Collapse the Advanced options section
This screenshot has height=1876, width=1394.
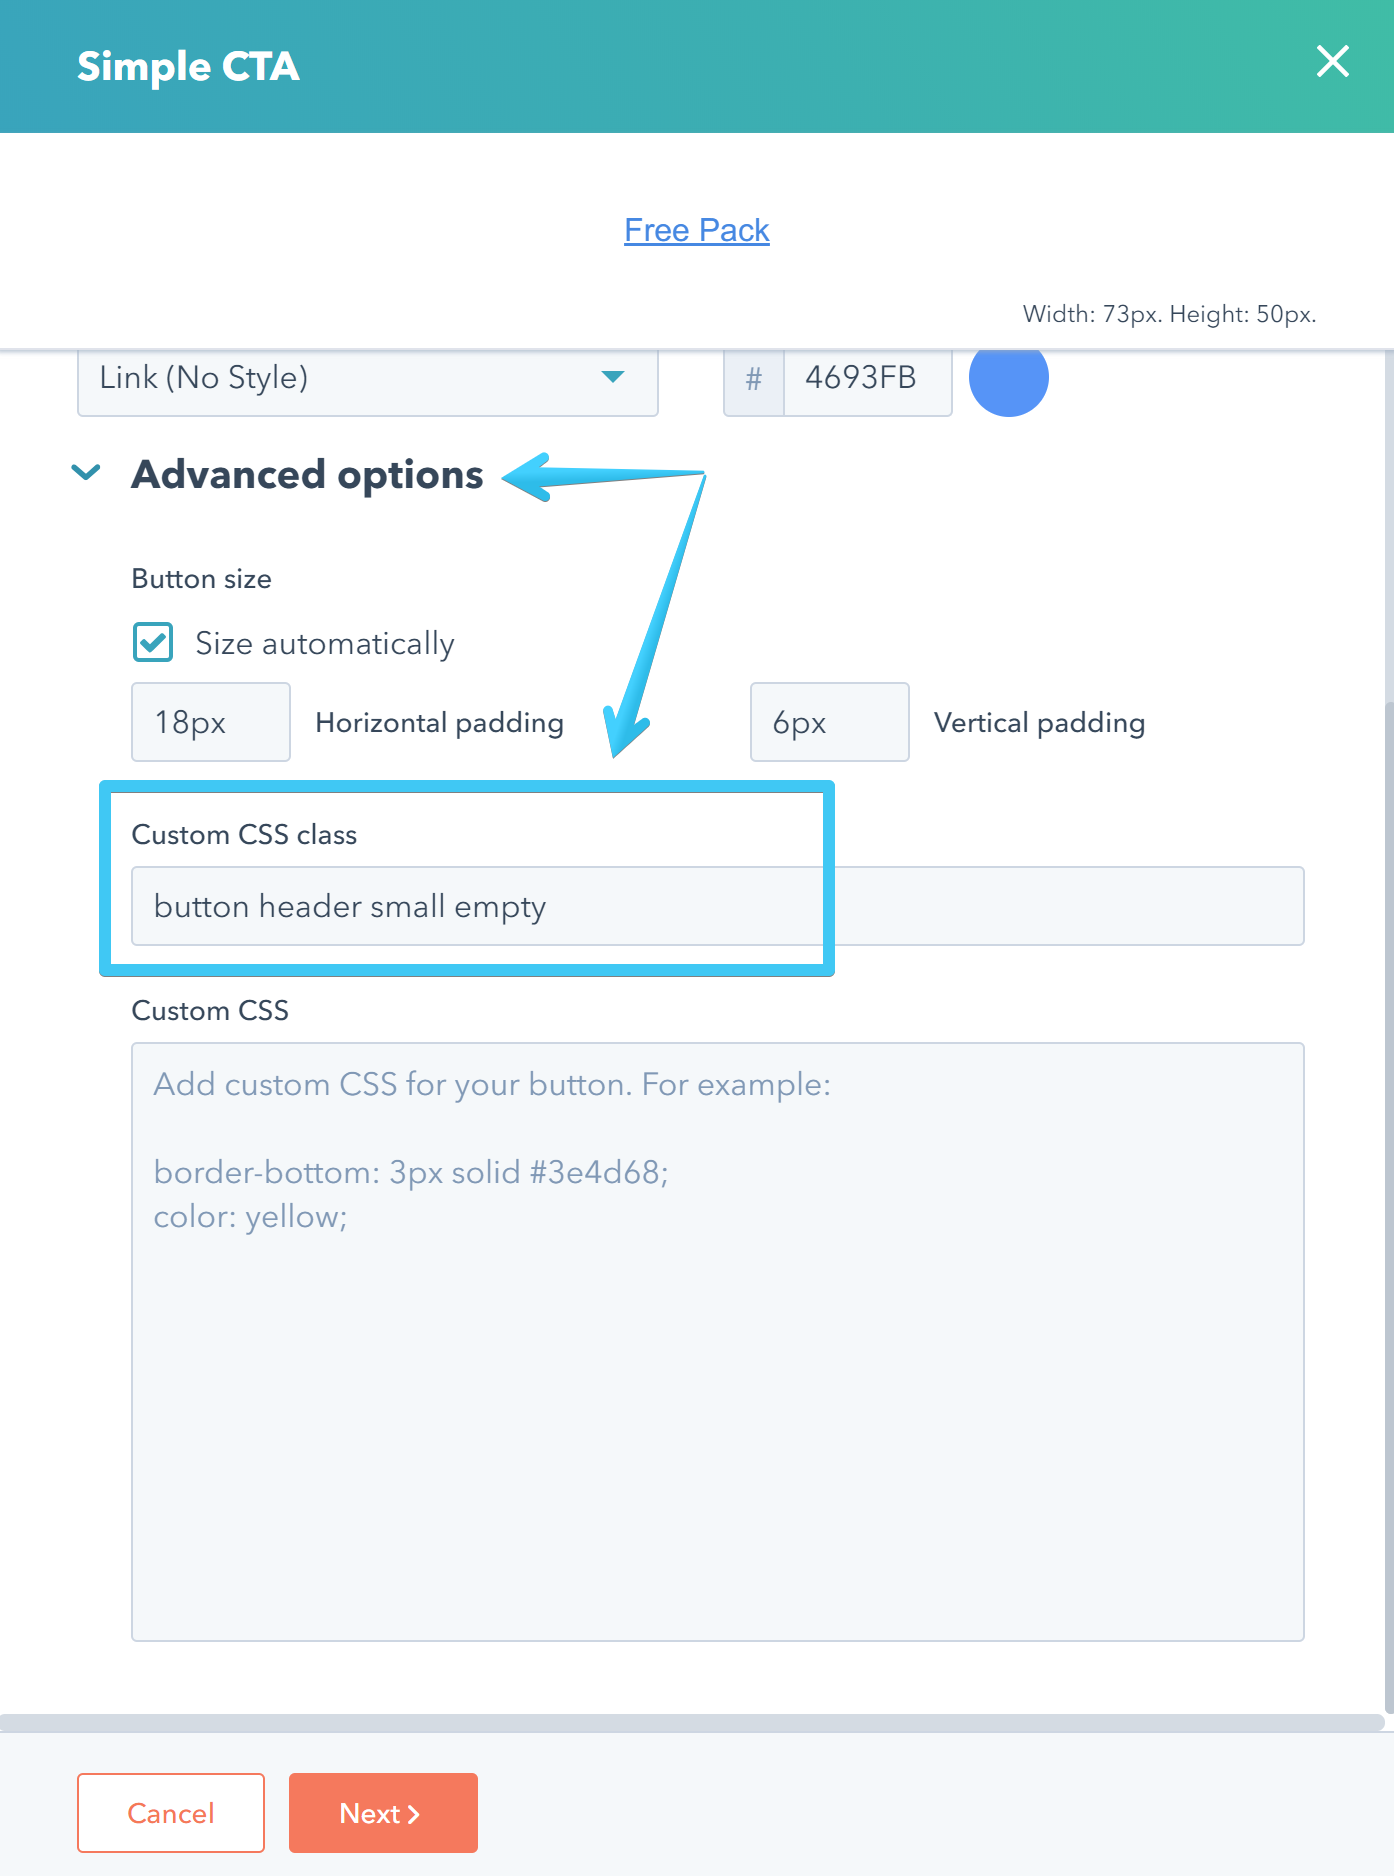click(305, 474)
